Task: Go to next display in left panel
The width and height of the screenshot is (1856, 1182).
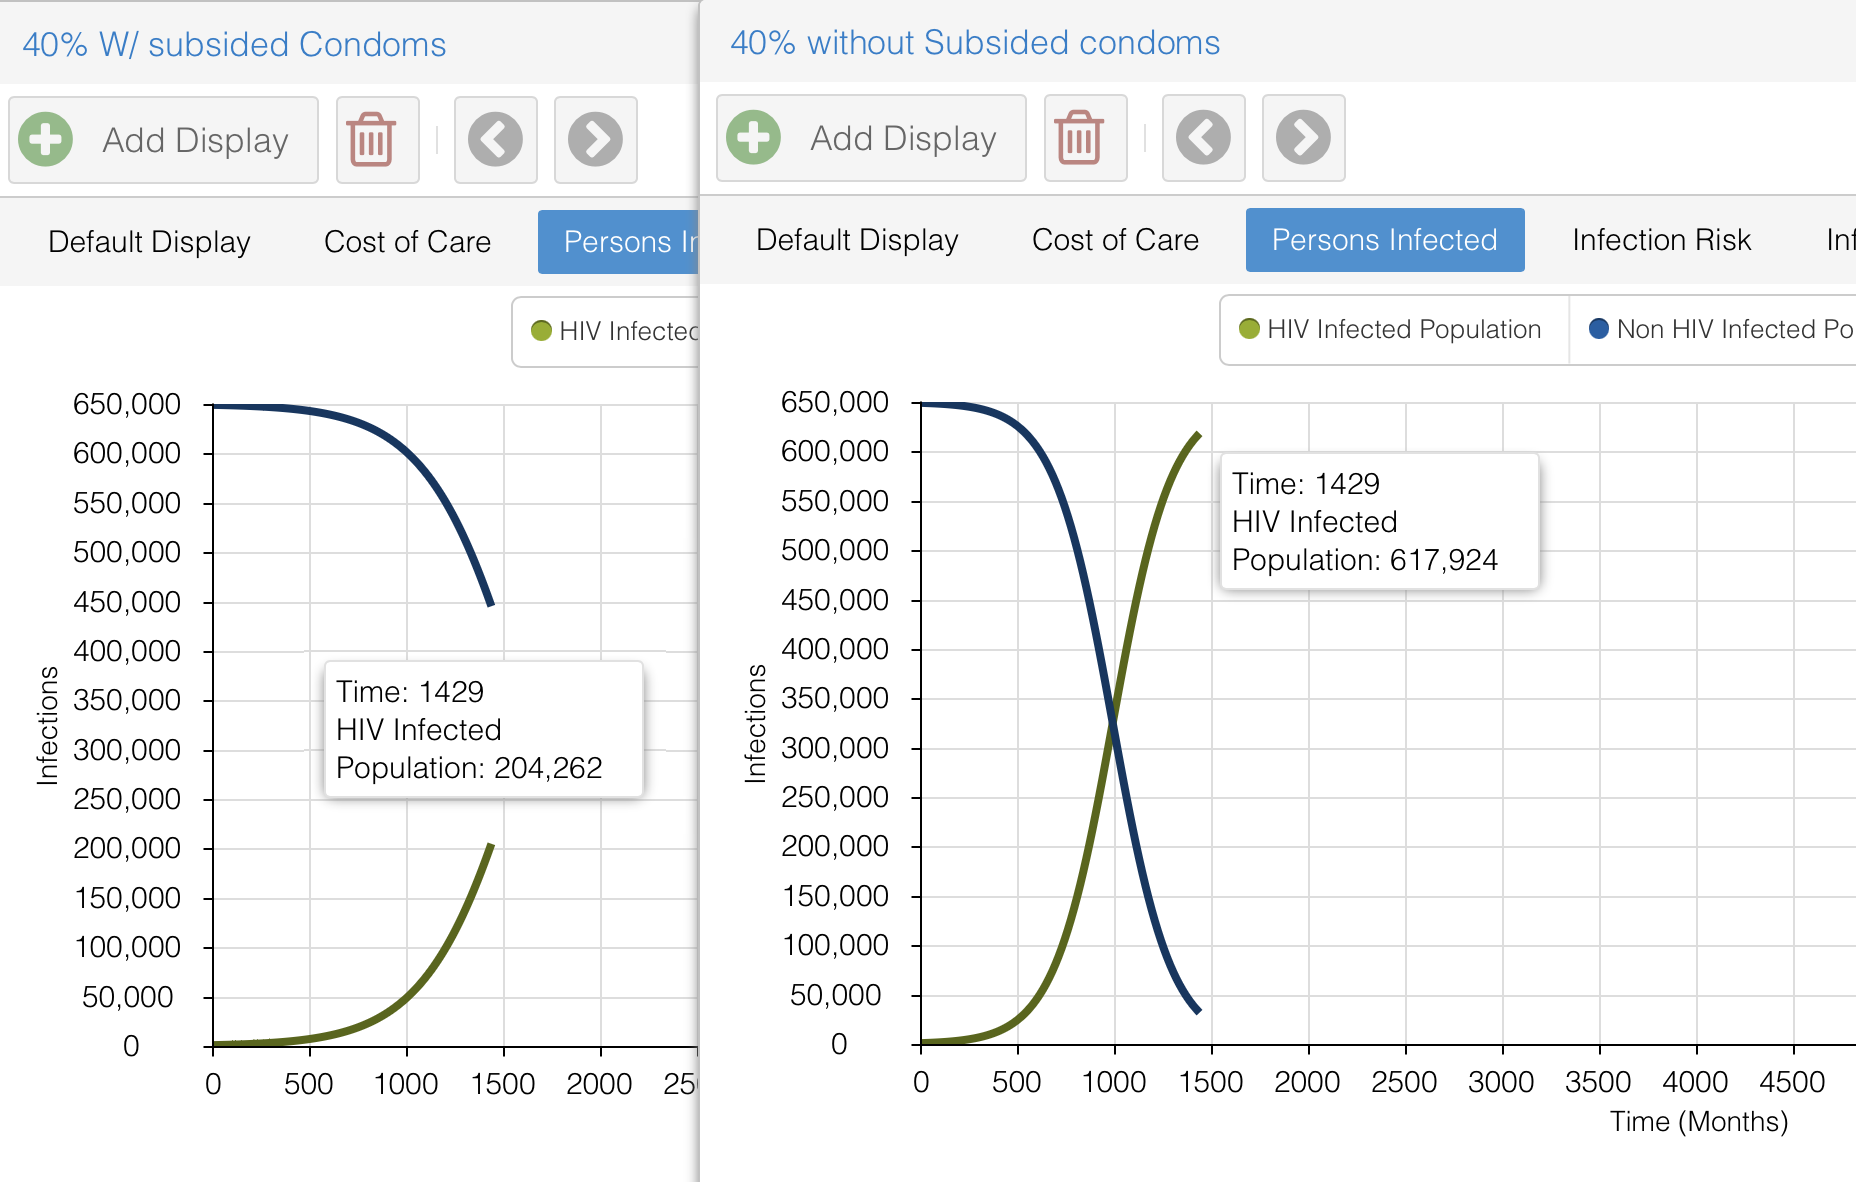Action: pos(595,140)
